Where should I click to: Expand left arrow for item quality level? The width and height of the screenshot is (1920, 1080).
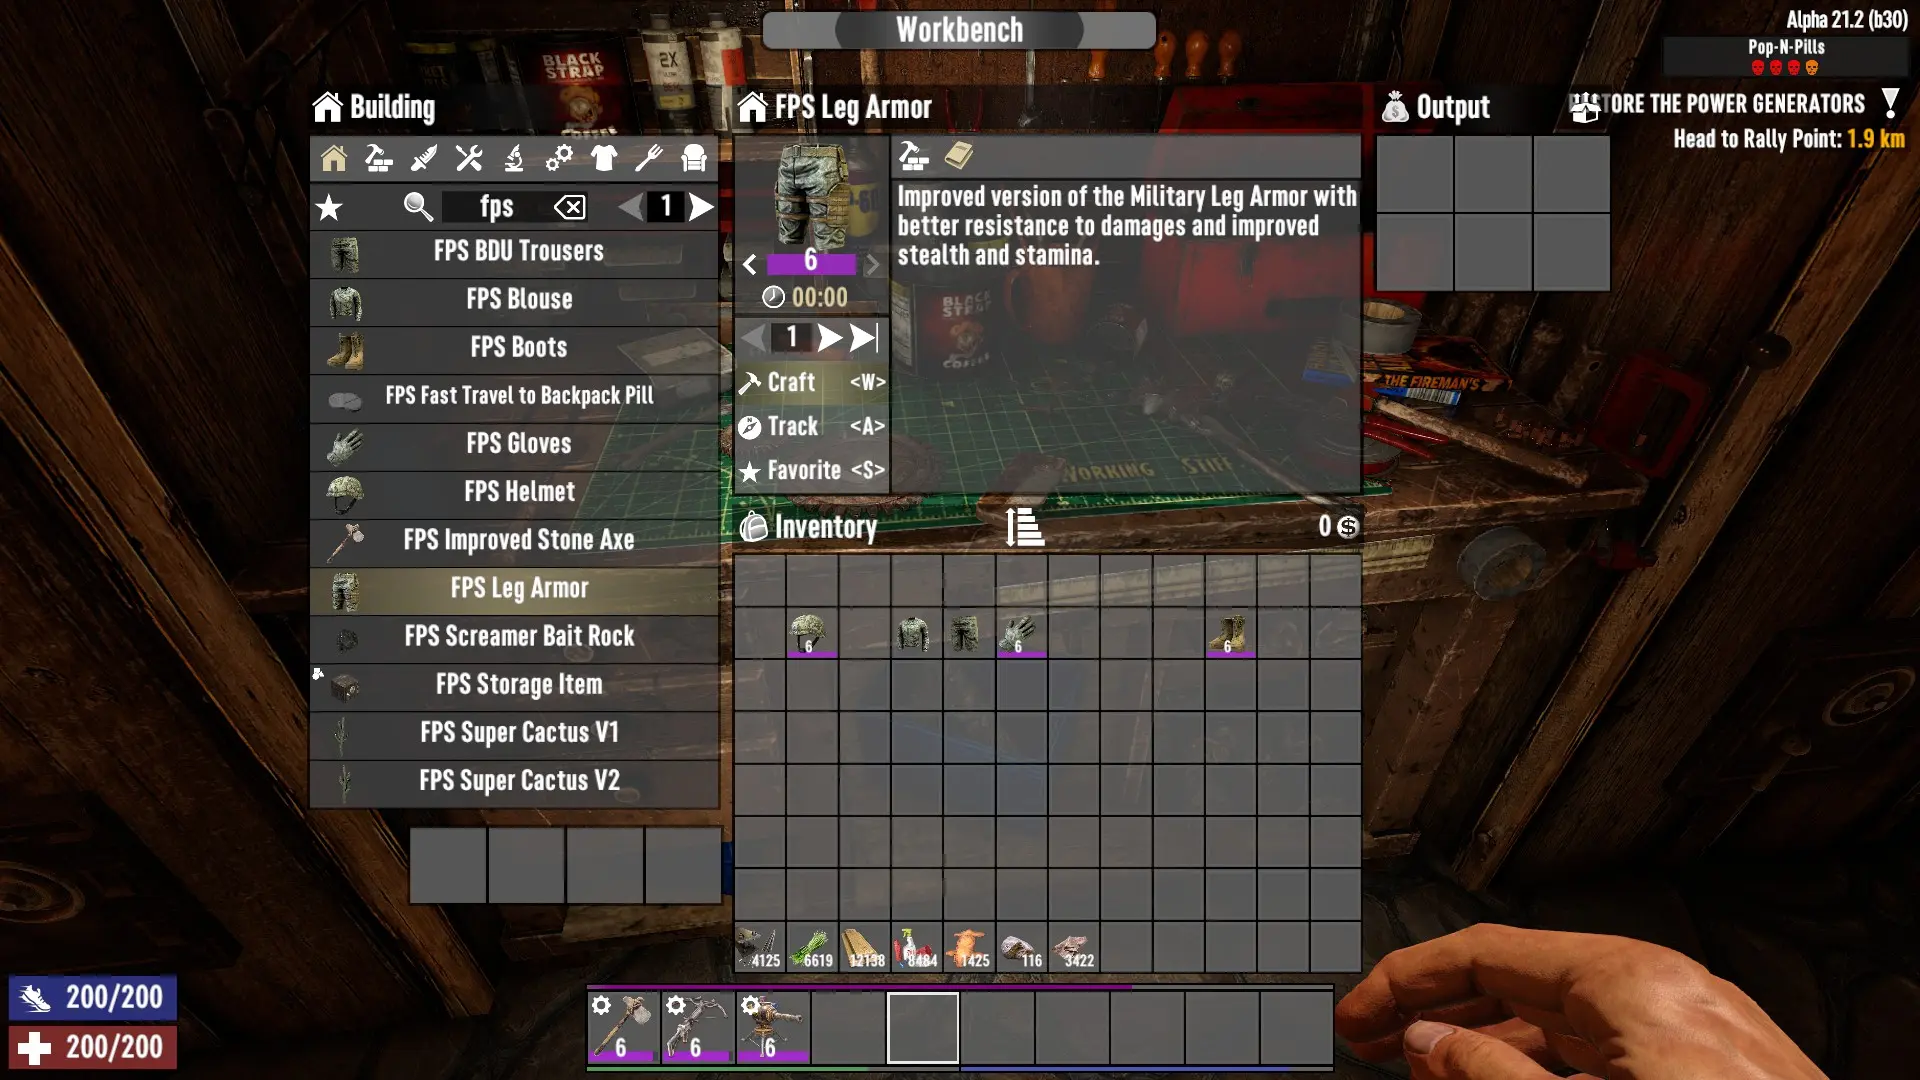point(752,262)
